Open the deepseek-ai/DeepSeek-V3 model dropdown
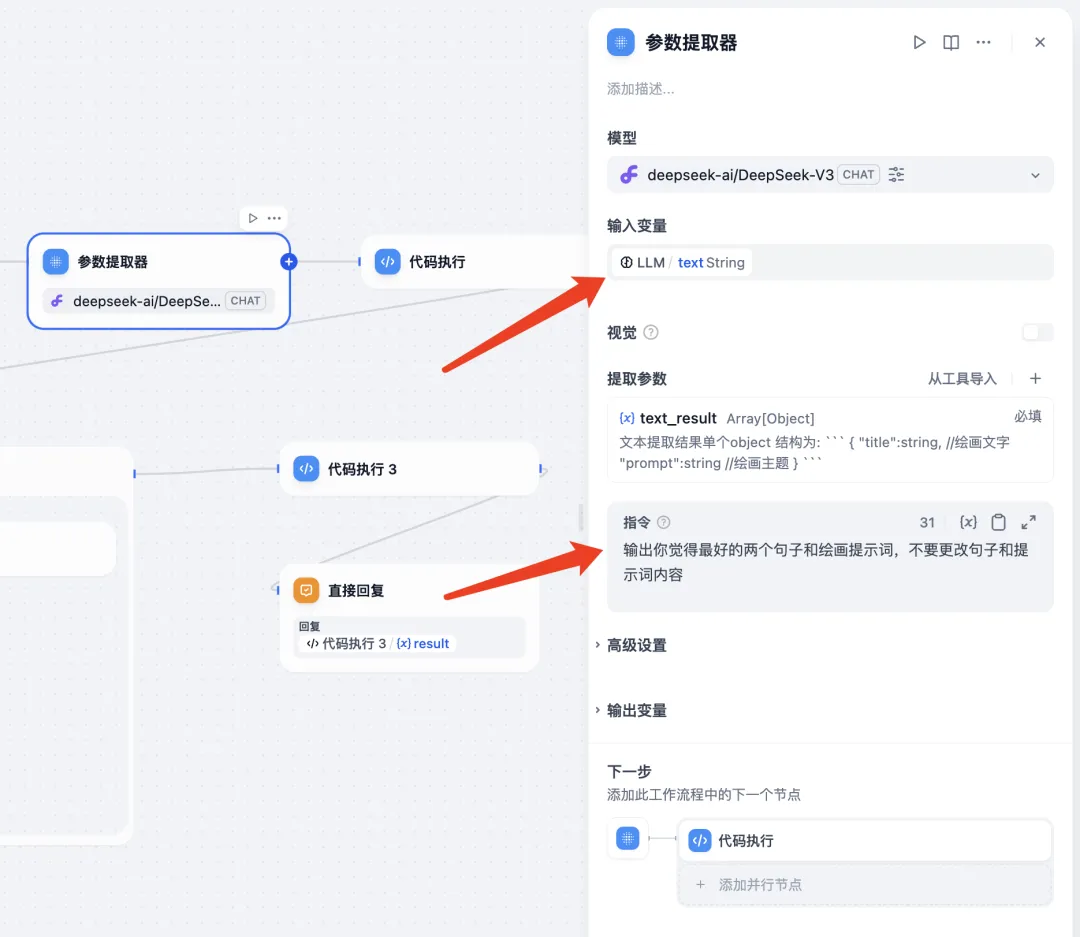 (x=830, y=175)
